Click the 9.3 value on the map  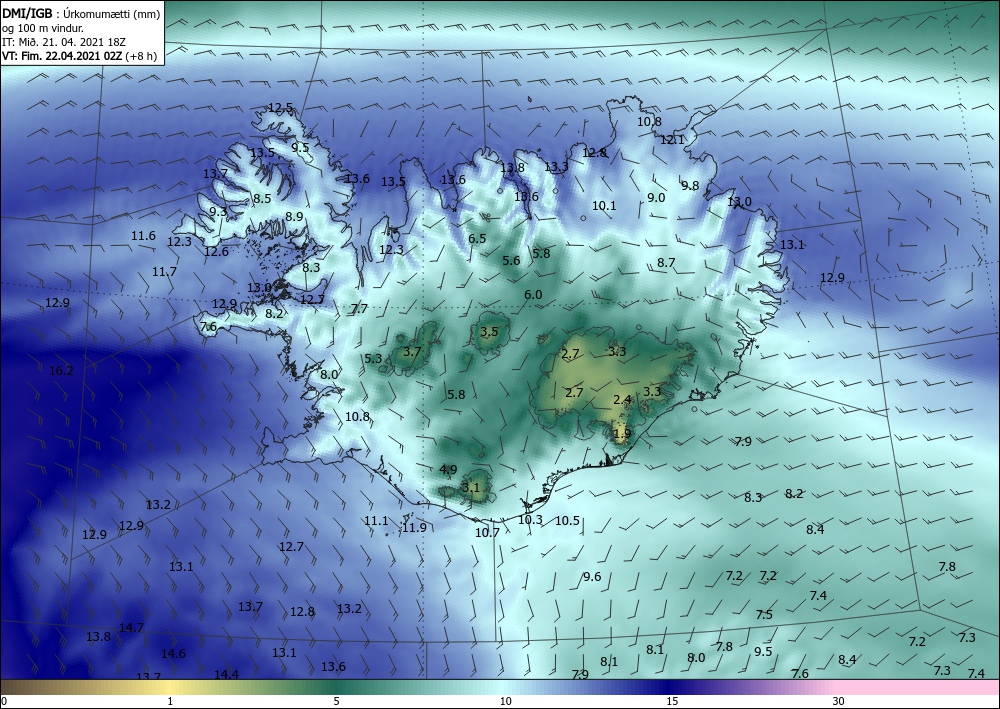click(x=218, y=212)
